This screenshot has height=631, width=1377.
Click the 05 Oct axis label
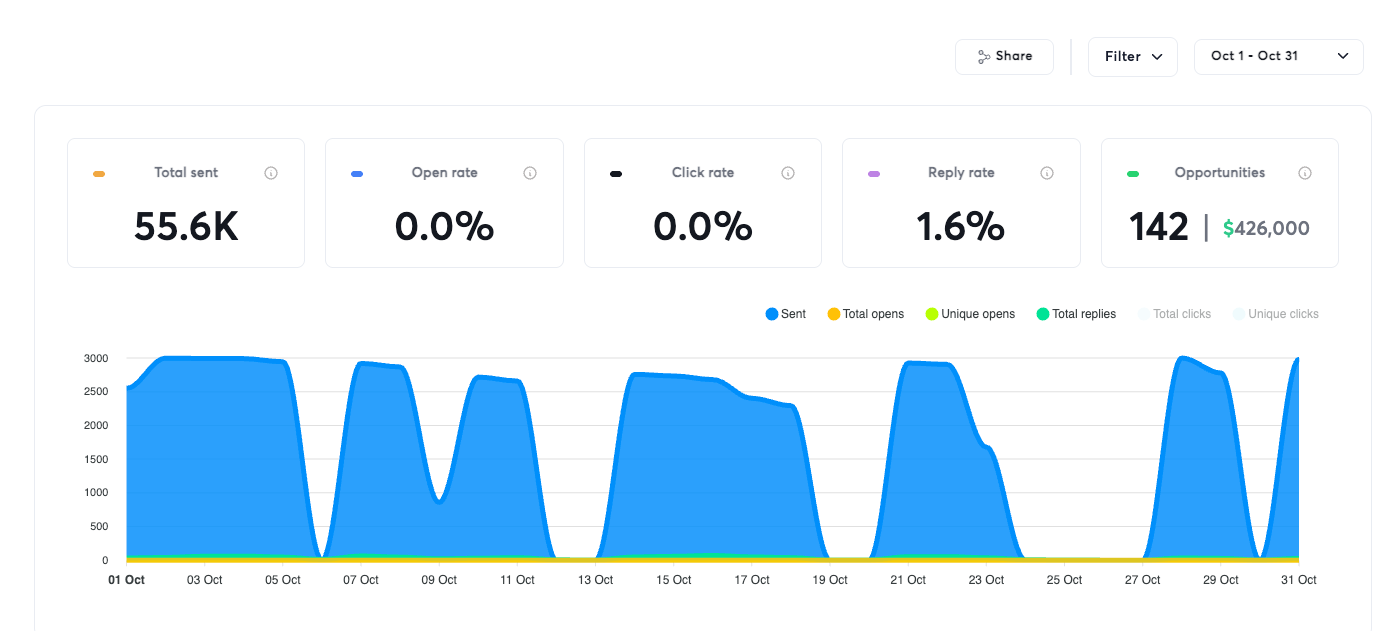[x=283, y=580]
